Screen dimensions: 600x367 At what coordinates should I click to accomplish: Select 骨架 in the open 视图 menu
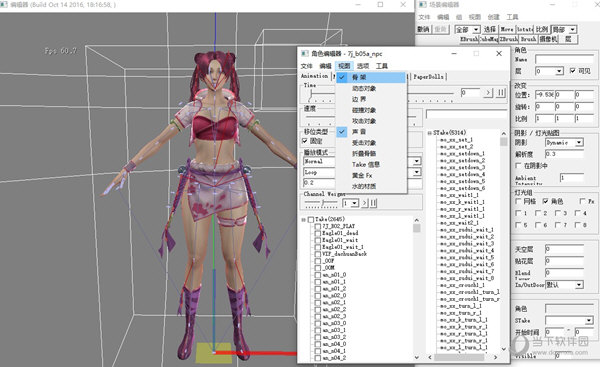[x=370, y=77]
